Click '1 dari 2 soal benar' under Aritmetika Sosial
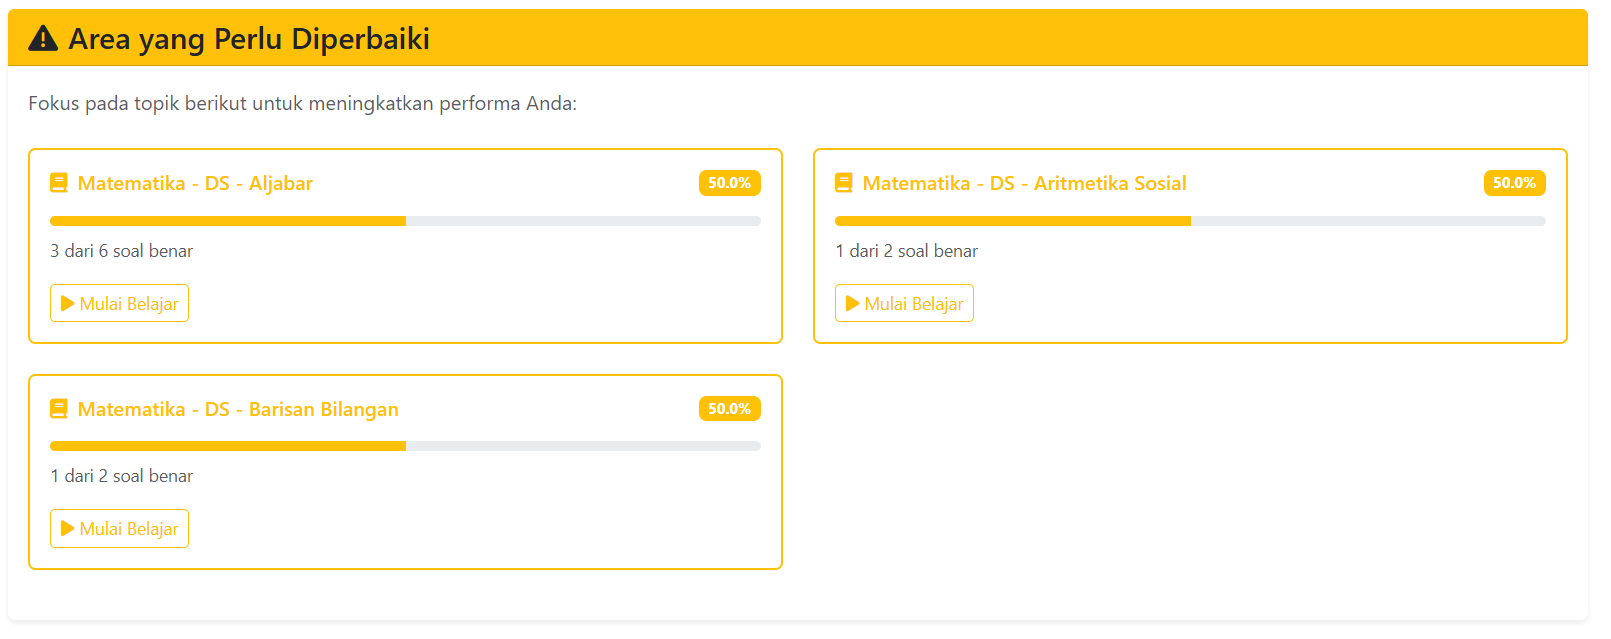 click(907, 251)
